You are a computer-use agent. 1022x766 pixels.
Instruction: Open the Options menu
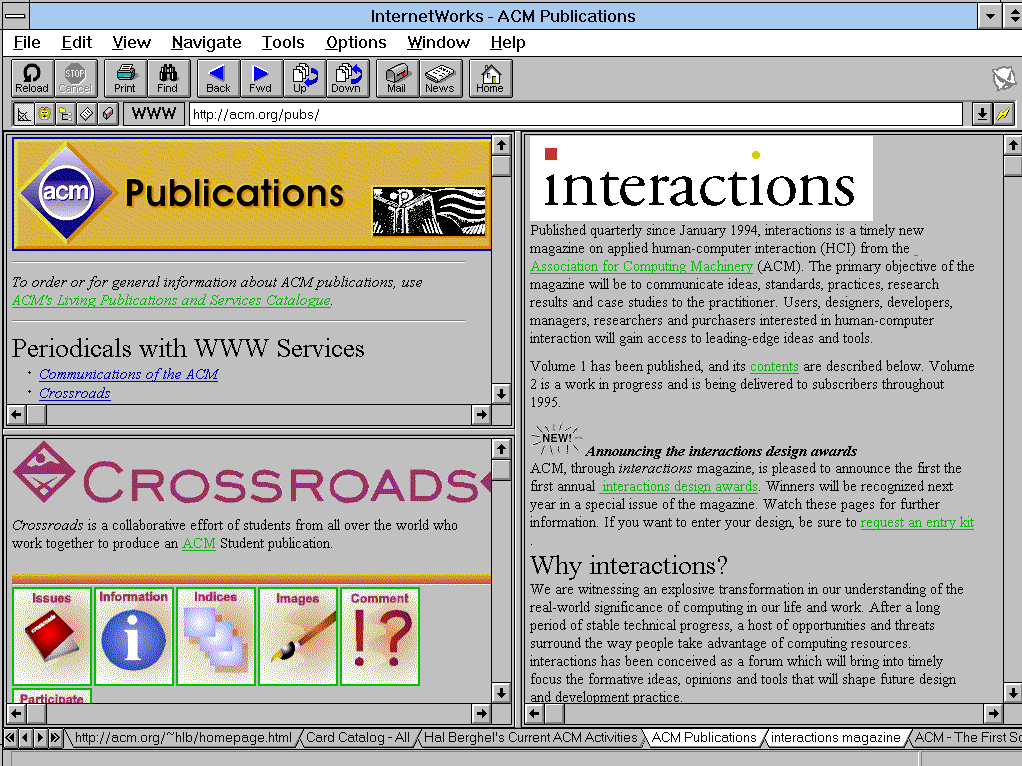pos(356,42)
